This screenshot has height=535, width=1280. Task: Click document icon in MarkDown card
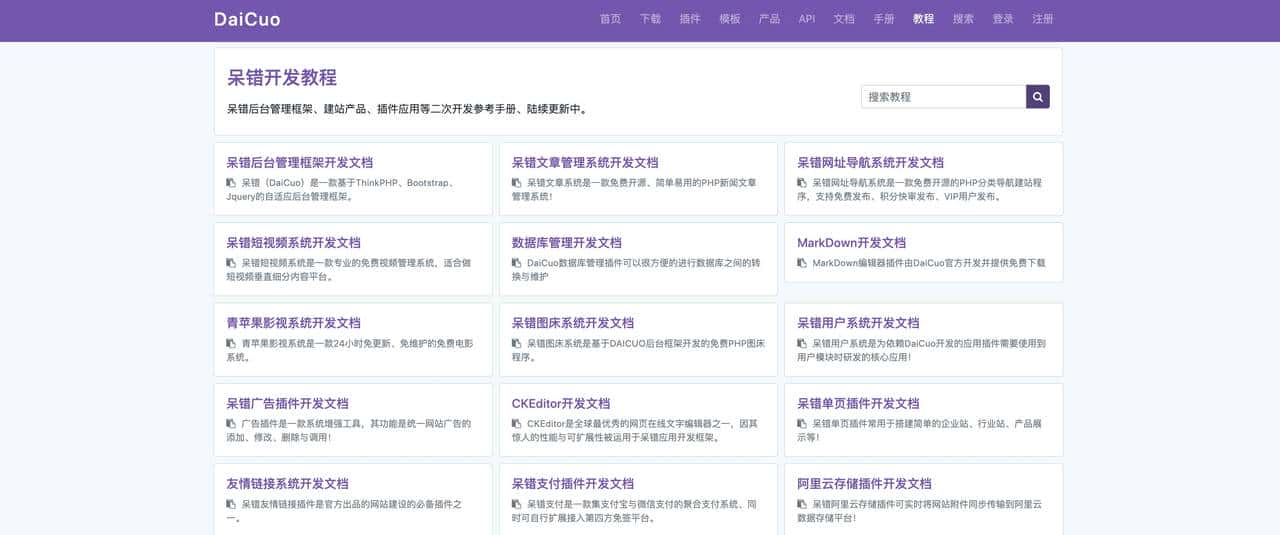click(x=802, y=263)
